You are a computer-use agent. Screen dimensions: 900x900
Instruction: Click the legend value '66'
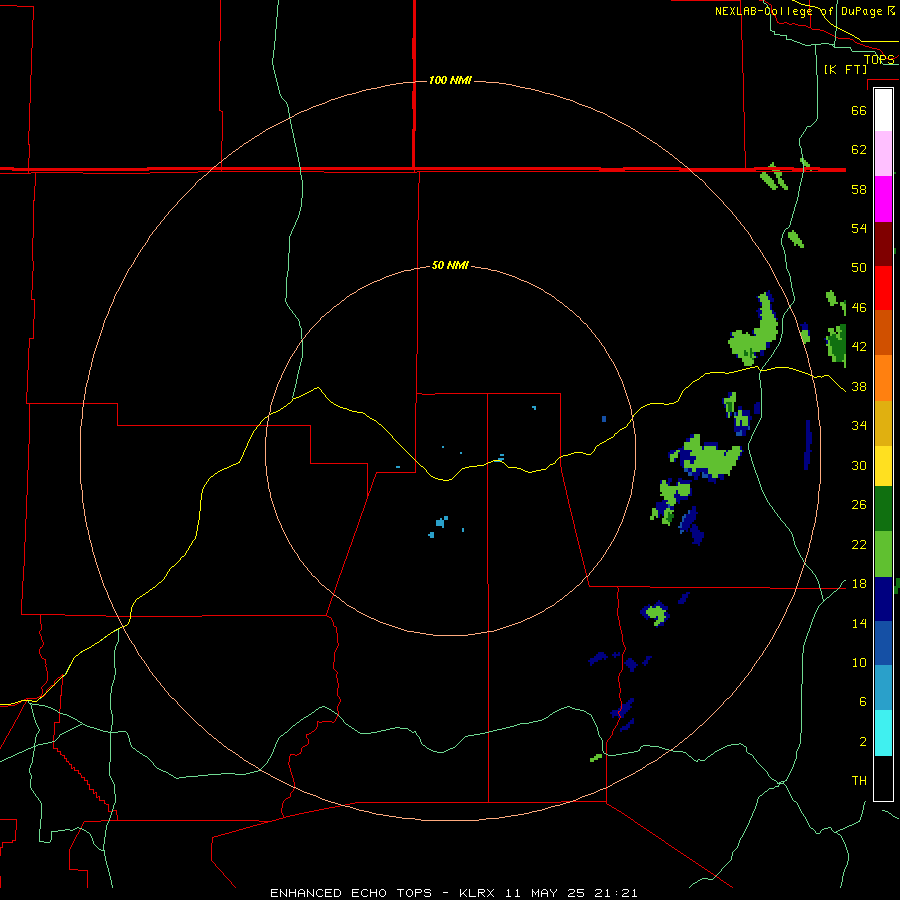point(859,110)
